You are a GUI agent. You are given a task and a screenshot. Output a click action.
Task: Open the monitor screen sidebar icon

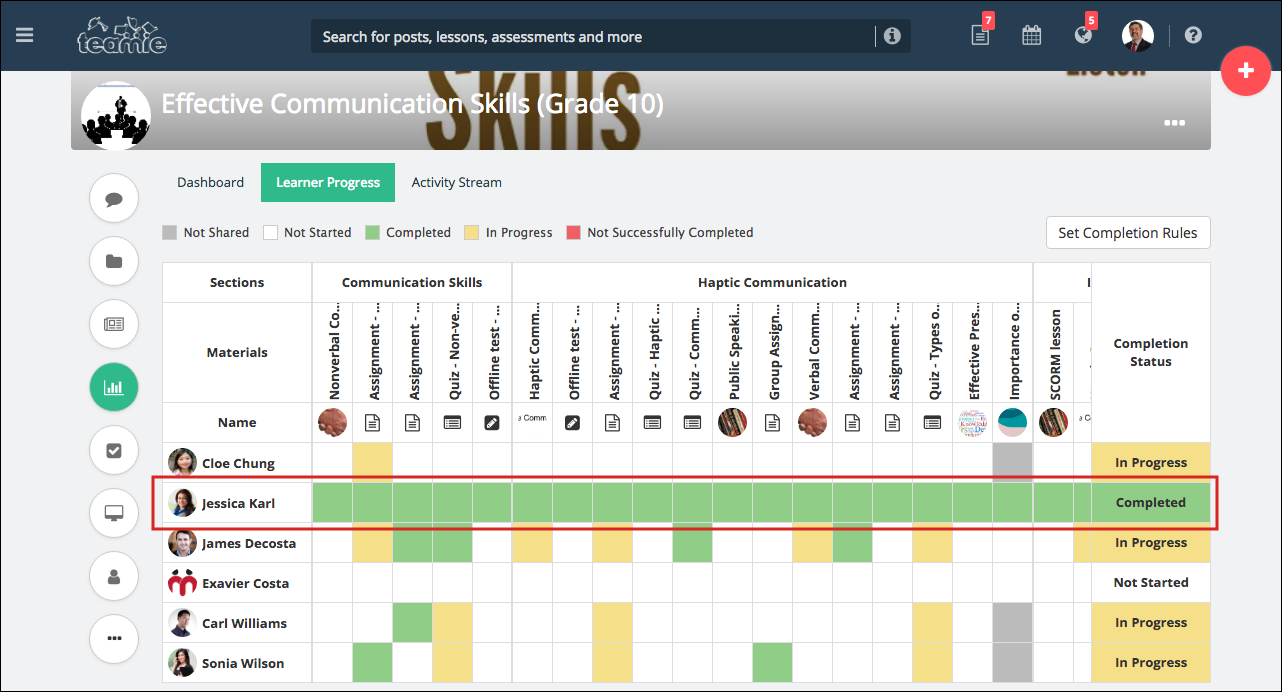point(114,513)
